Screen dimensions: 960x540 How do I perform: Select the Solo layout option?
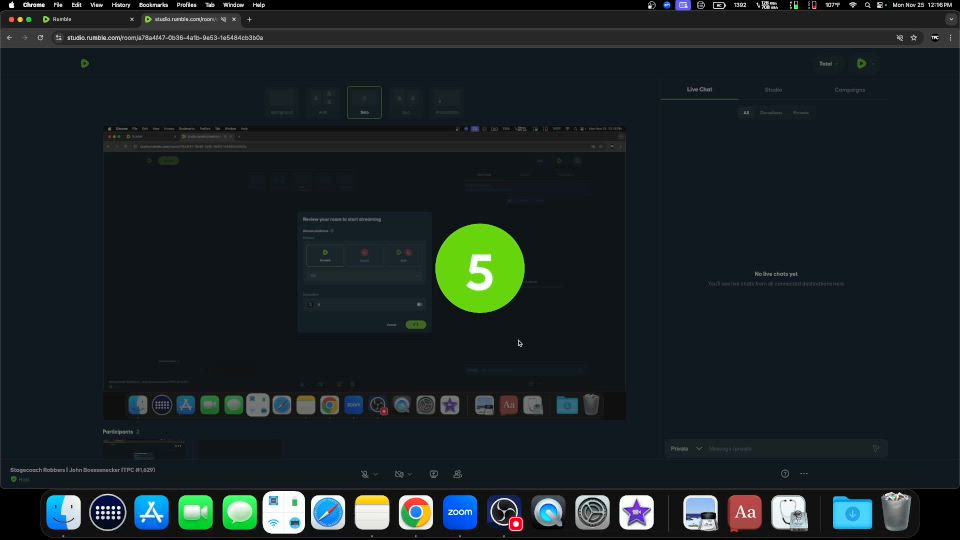[x=364, y=101]
